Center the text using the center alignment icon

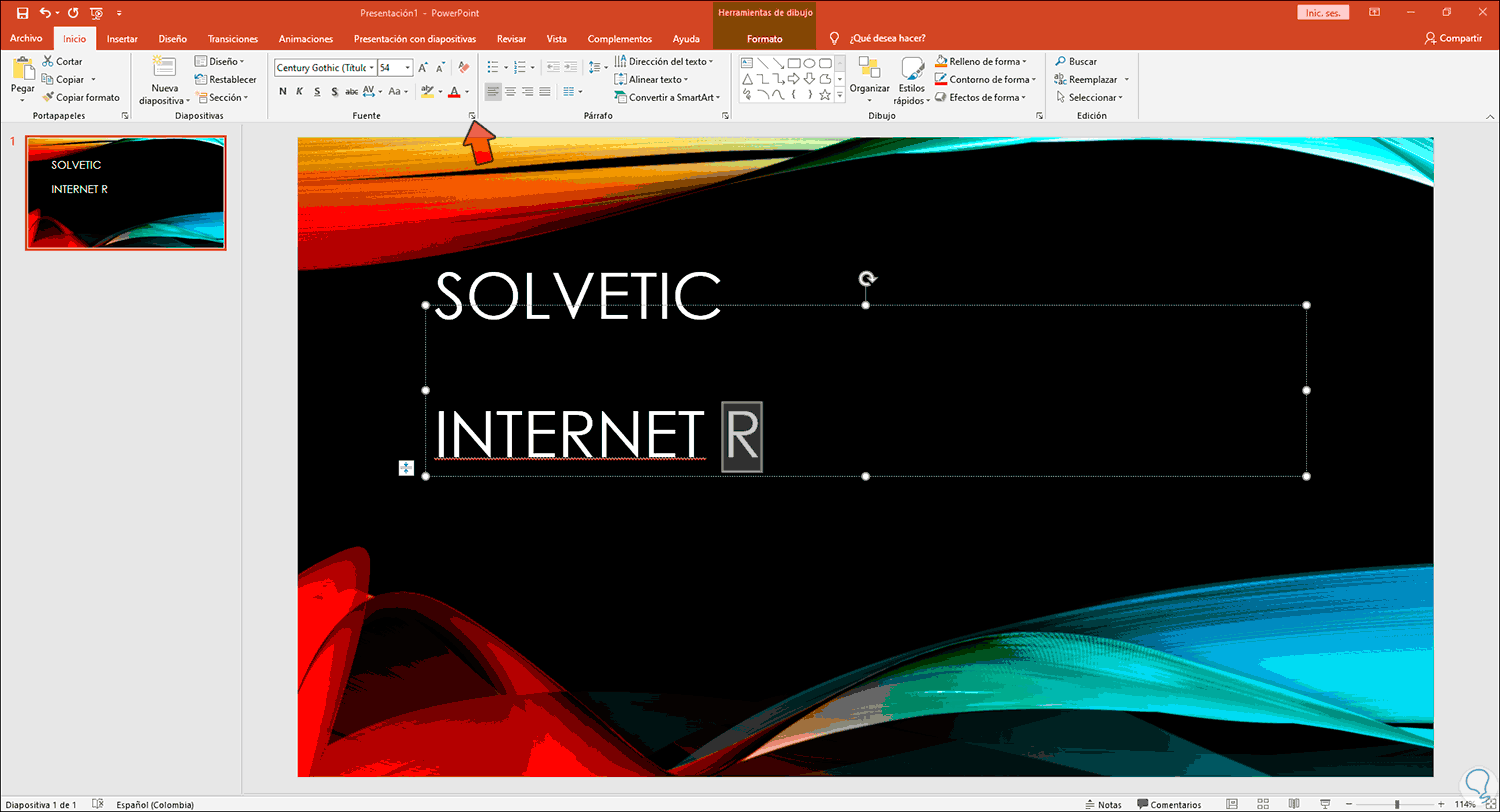pos(510,90)
